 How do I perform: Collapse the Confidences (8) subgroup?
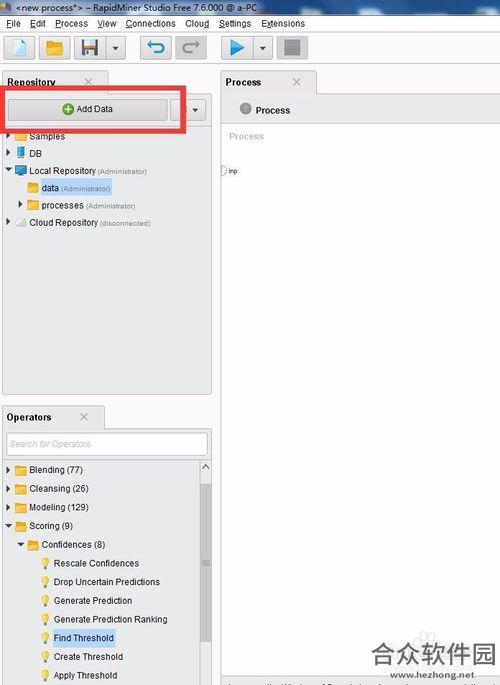click(21, 544)
